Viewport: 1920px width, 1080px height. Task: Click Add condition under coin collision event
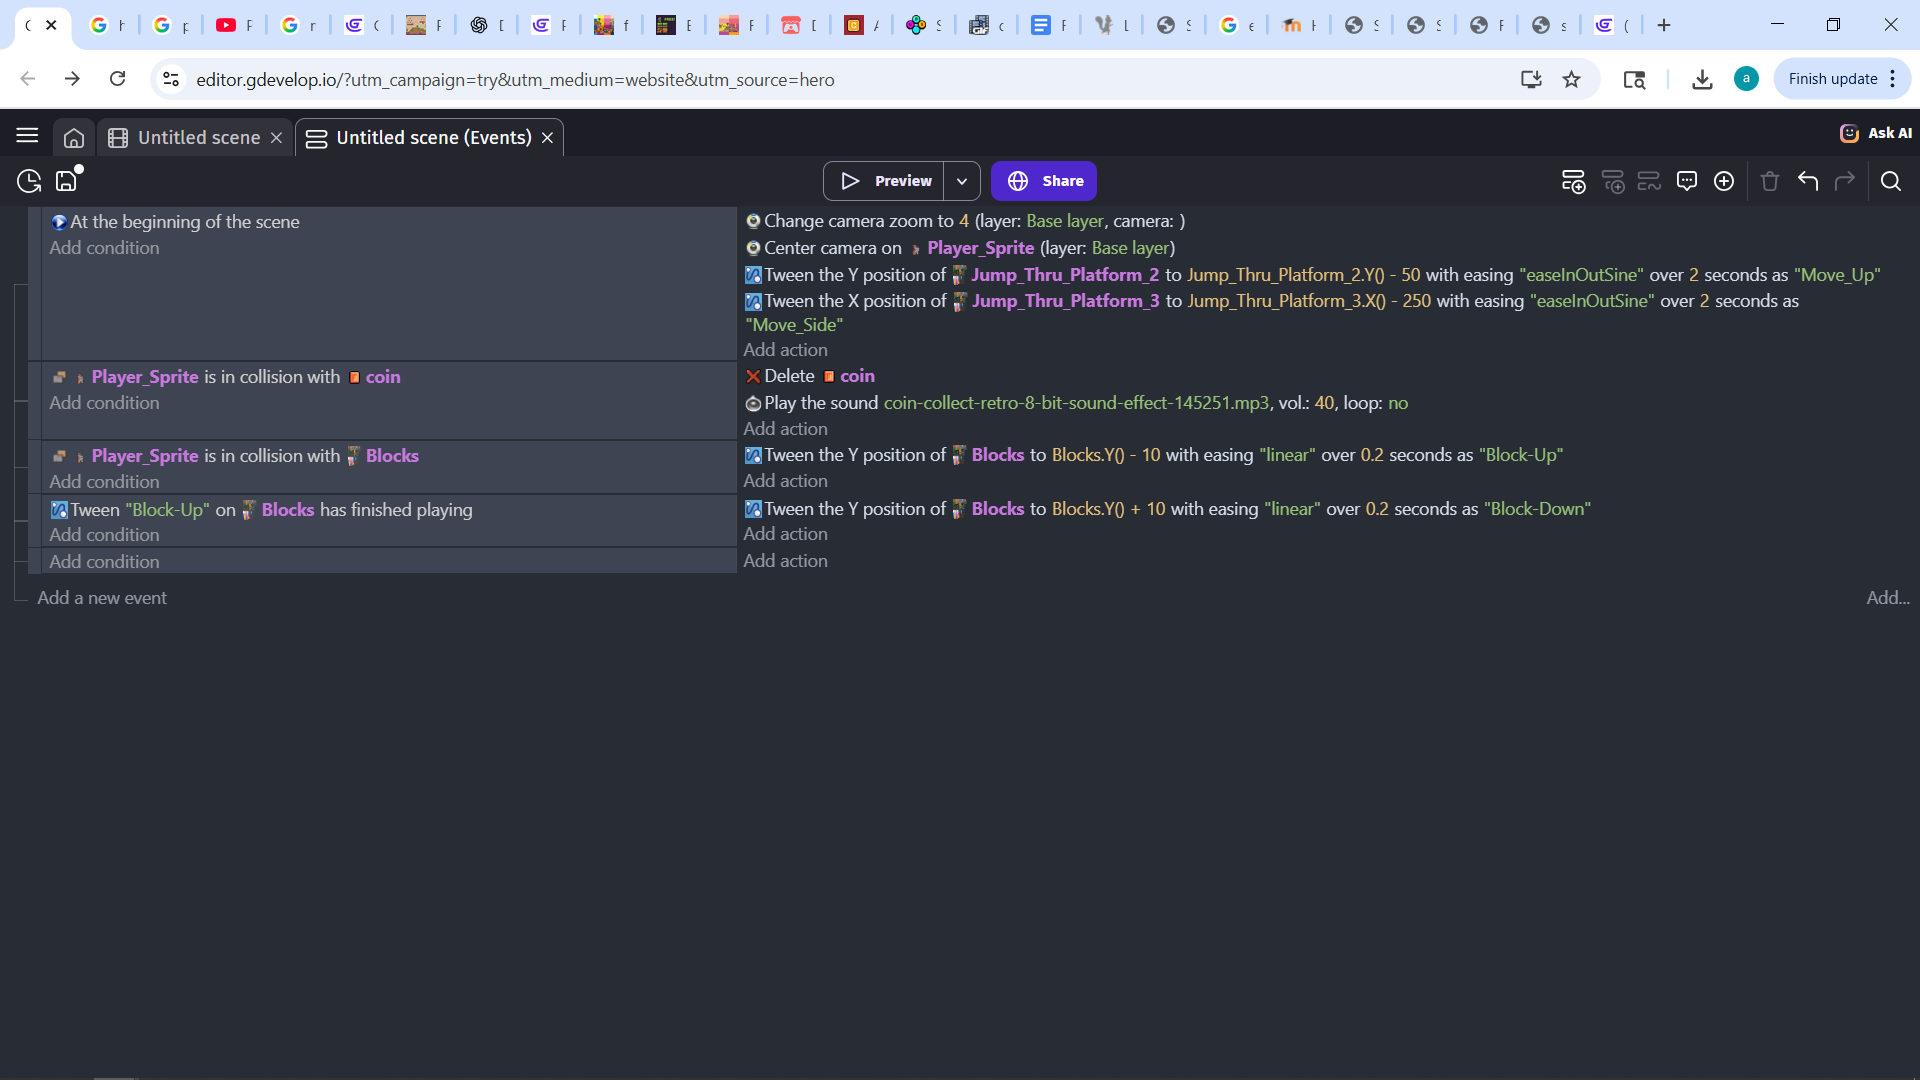[104, 403]
